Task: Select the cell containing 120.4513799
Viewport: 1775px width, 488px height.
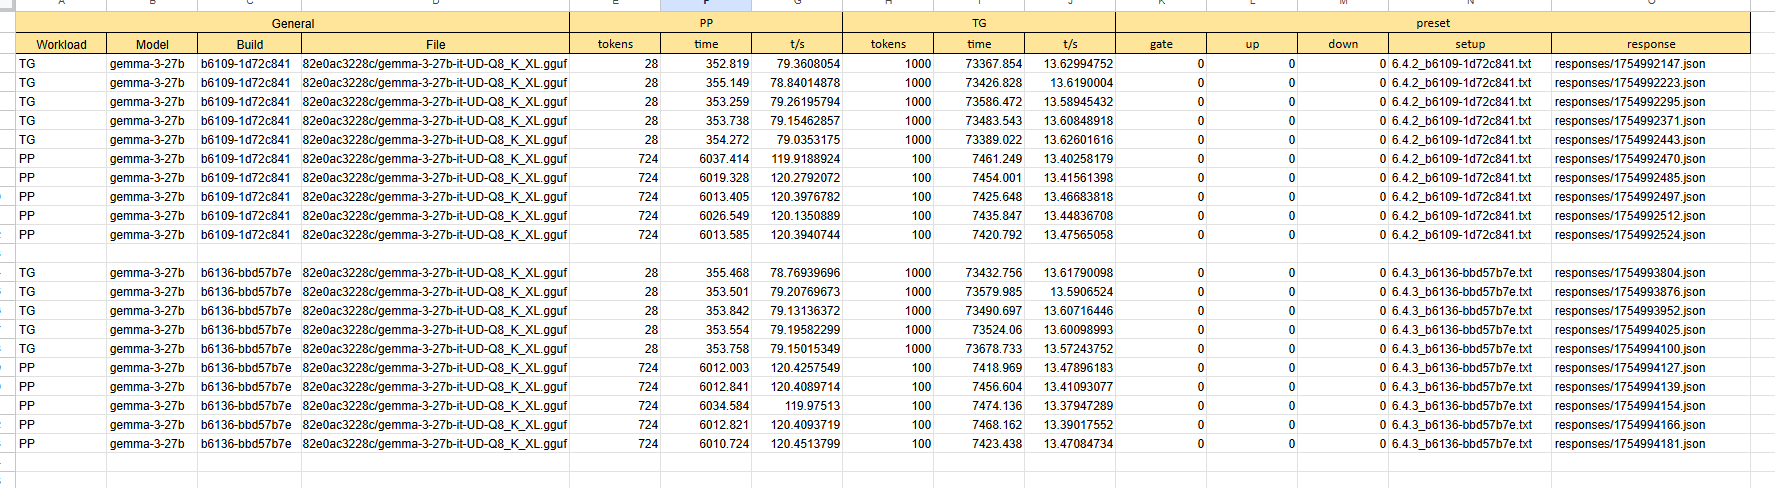Action: [x=797, y=443]
